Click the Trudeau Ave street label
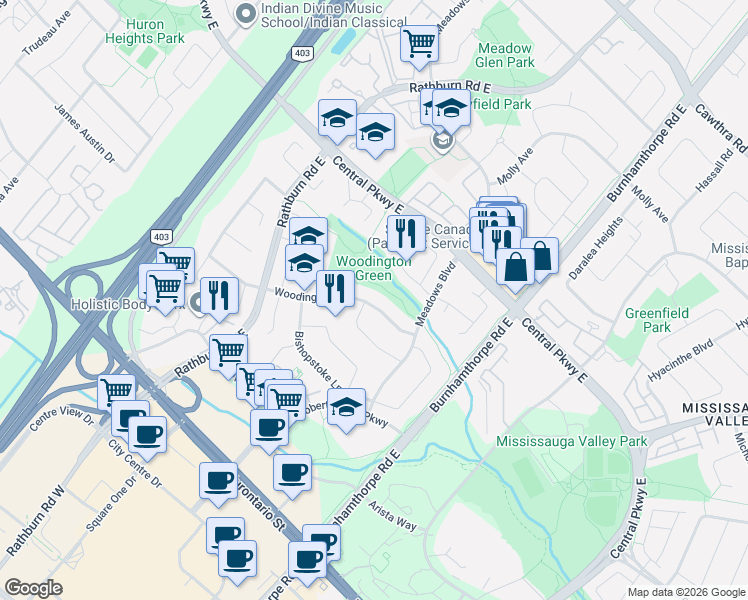Screen dimensions: 748x600 [x=46, y=32]
